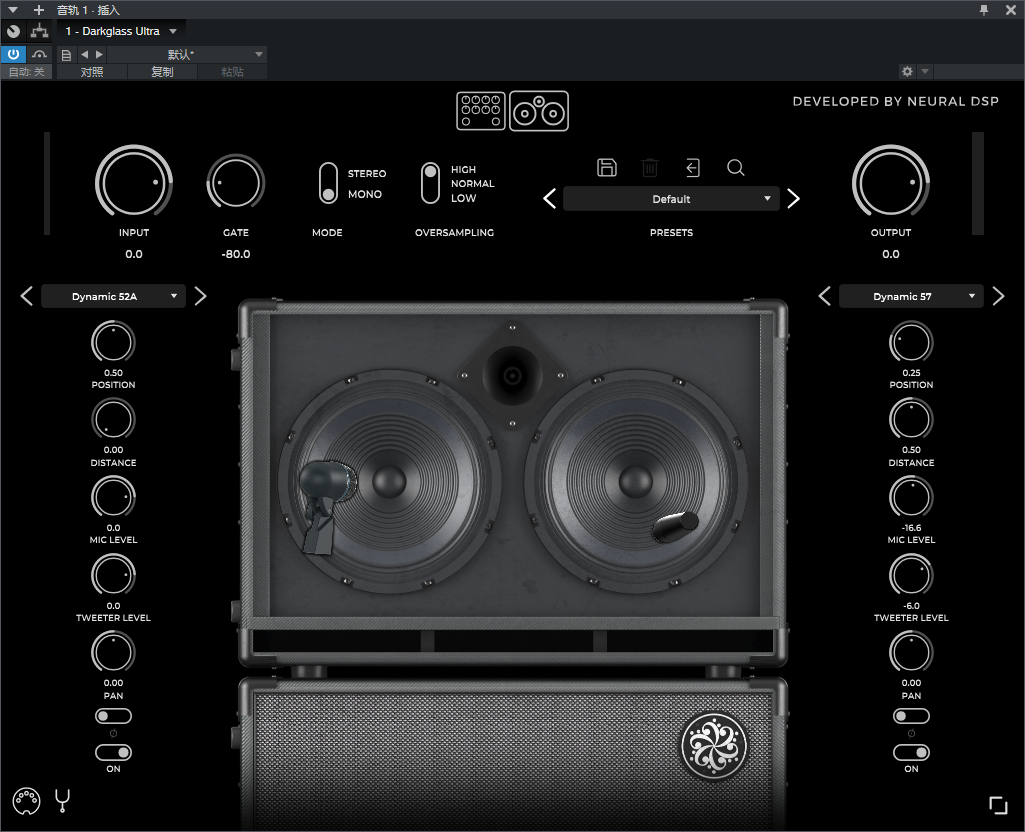Click the channel editor knob icon
1025x832 pixels.
(13, 31)
